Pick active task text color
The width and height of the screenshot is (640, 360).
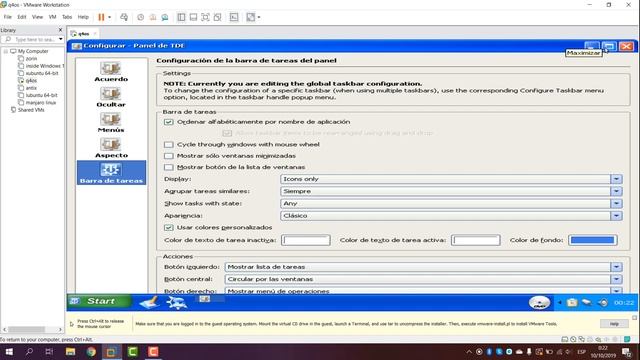pyautogui.click(x=476, y=240)
